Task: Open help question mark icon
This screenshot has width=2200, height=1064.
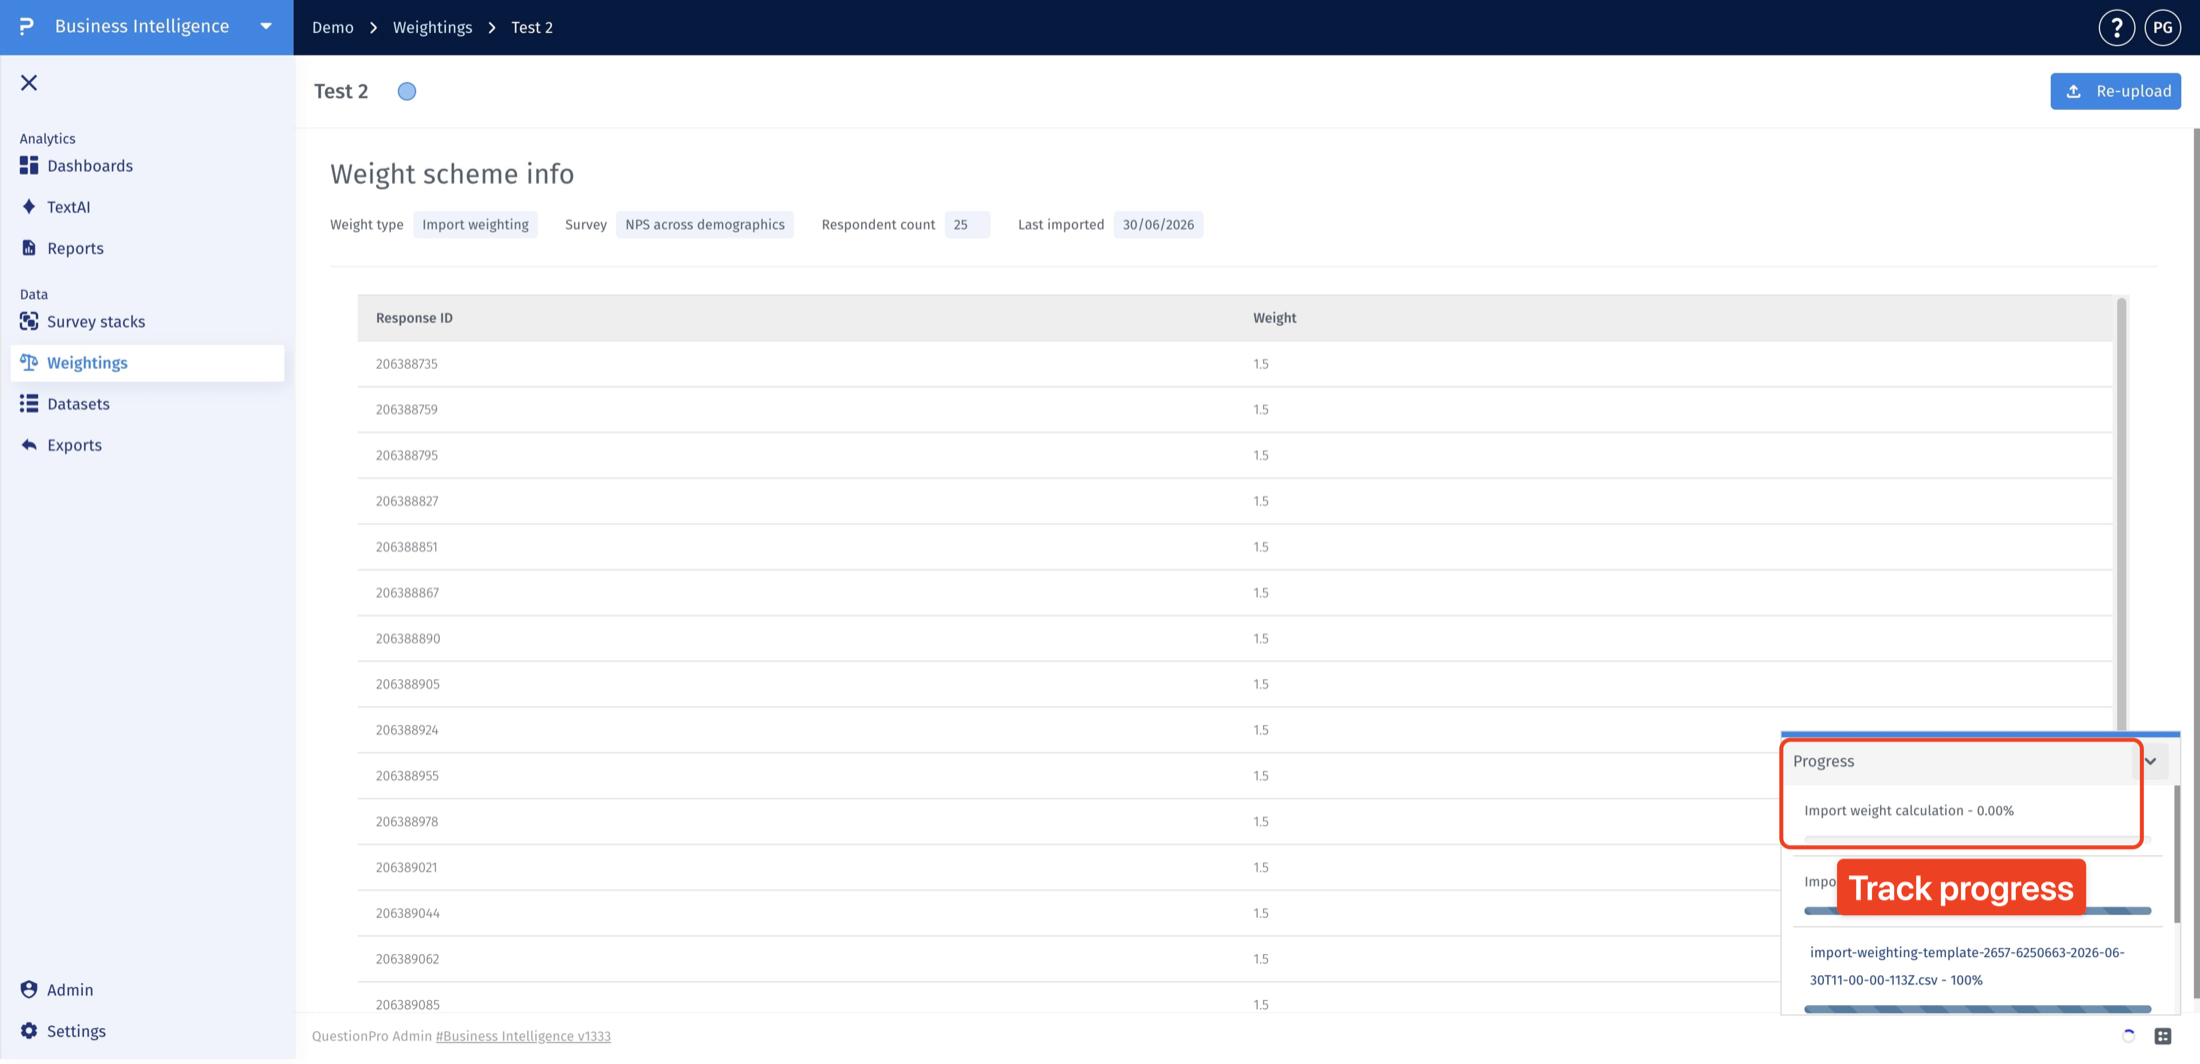Action: pos(2116,27)
